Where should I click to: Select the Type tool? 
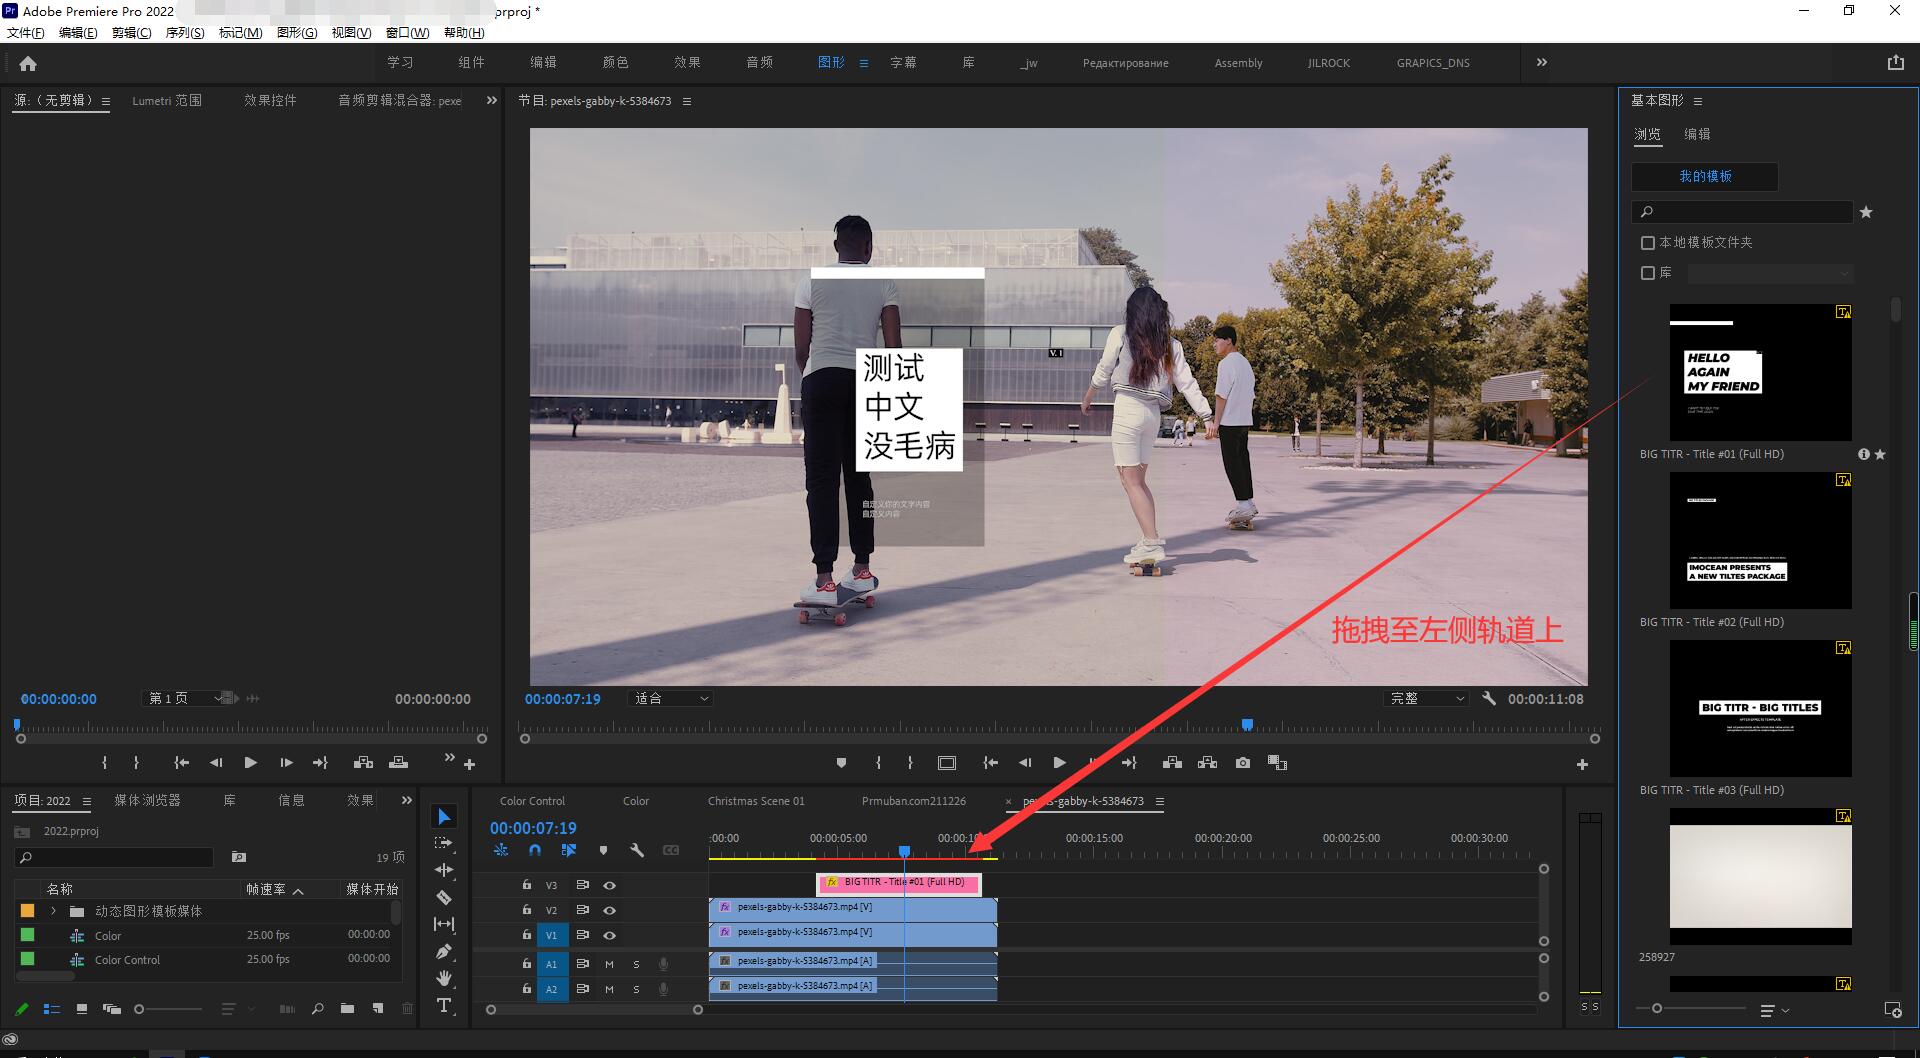point(444,1005)
